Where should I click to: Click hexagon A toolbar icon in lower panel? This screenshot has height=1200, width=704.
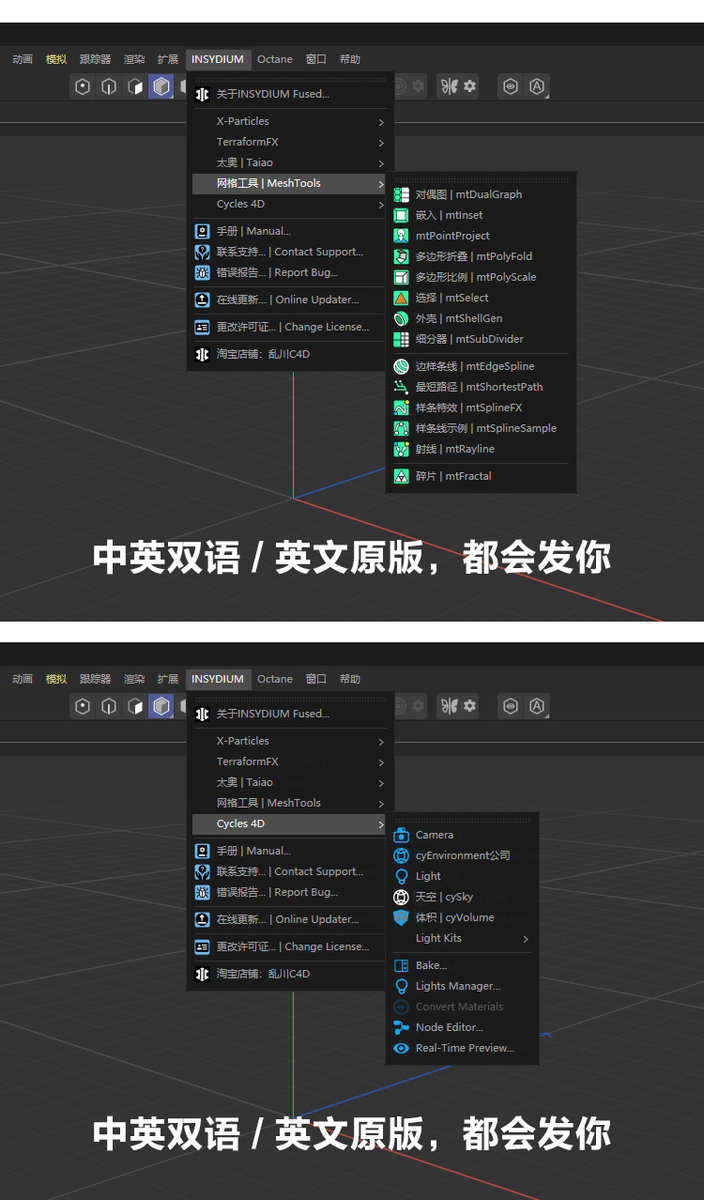538,707
